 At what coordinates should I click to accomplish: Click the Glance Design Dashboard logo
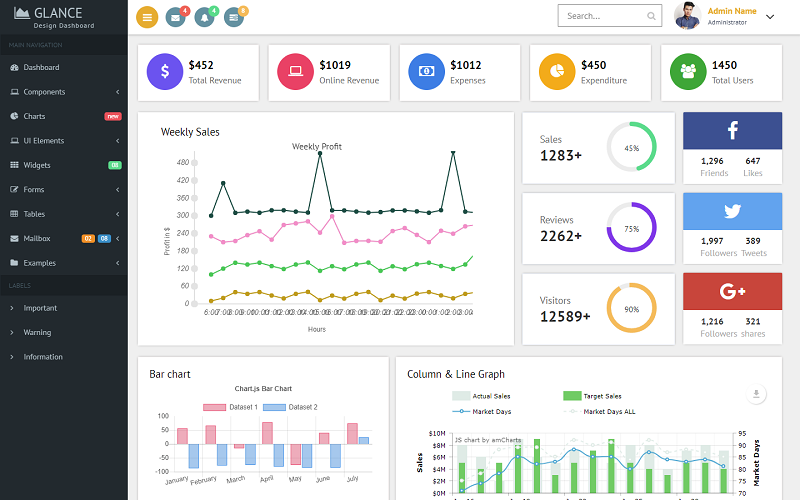click(54, 18)
